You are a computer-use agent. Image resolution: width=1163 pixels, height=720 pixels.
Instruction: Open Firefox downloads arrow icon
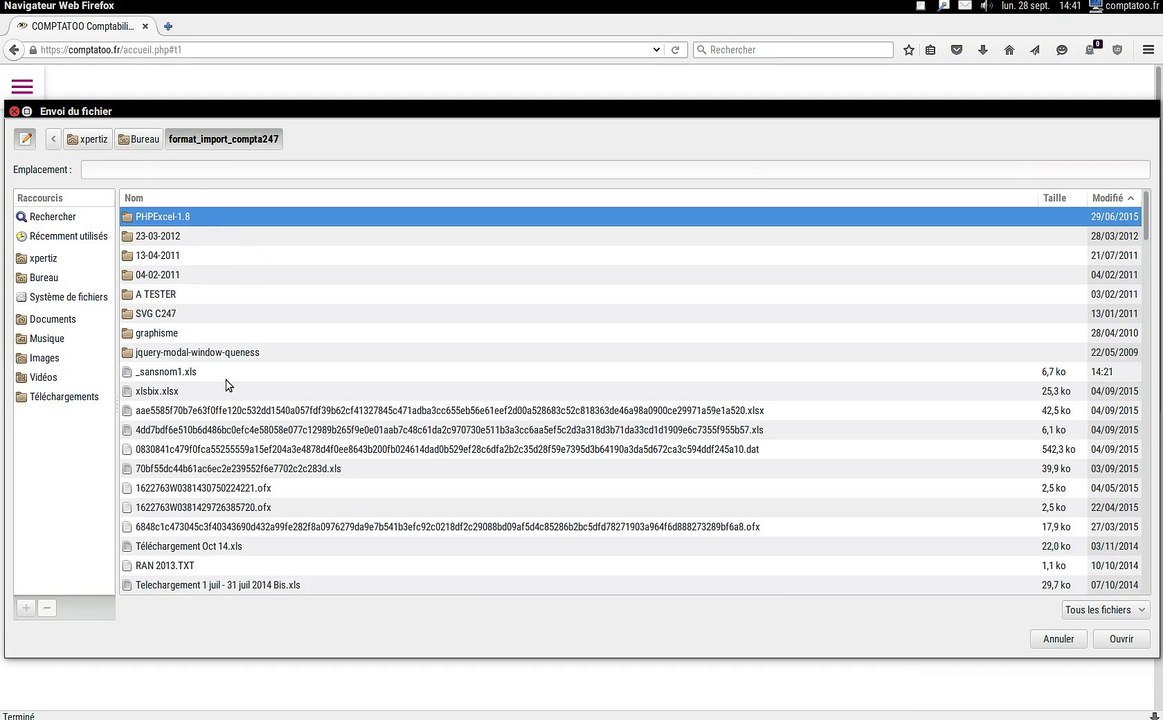pos(983,50)
